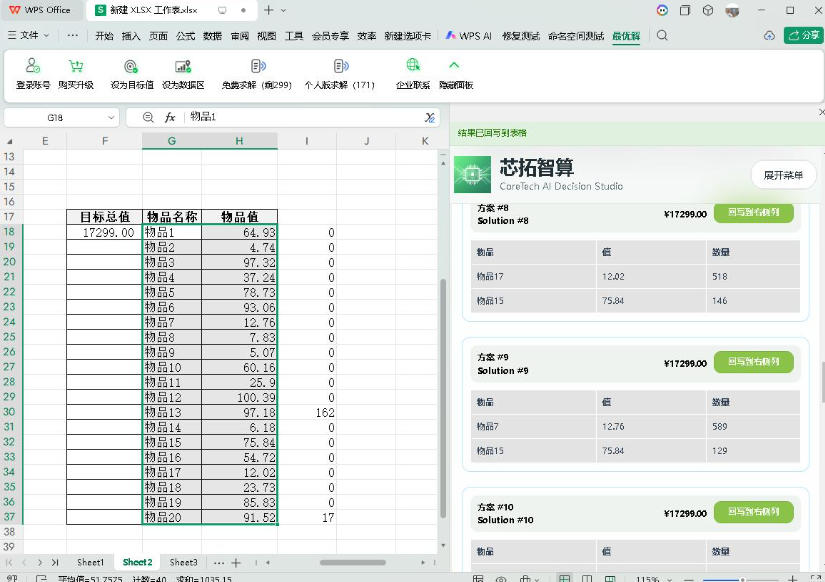Open the 企业联系 enterprise contact icon
Screen dimensions: 825x582
point(413,65)
